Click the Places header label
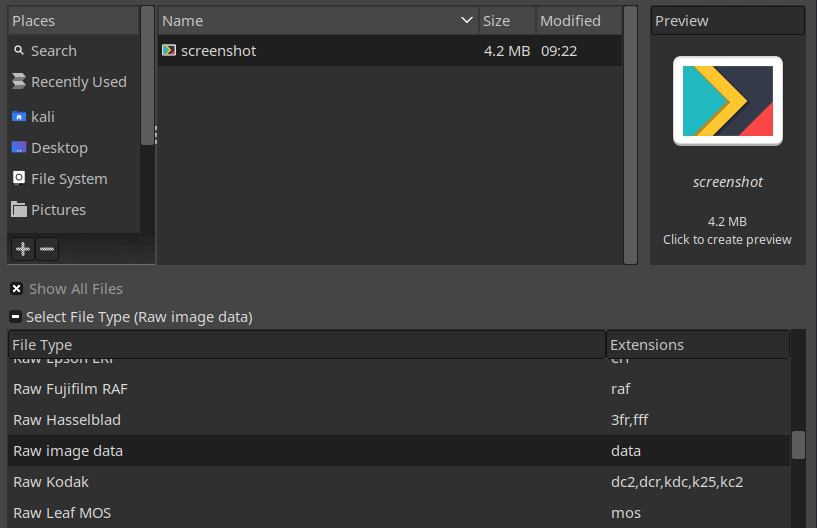 tap(33, 21)
